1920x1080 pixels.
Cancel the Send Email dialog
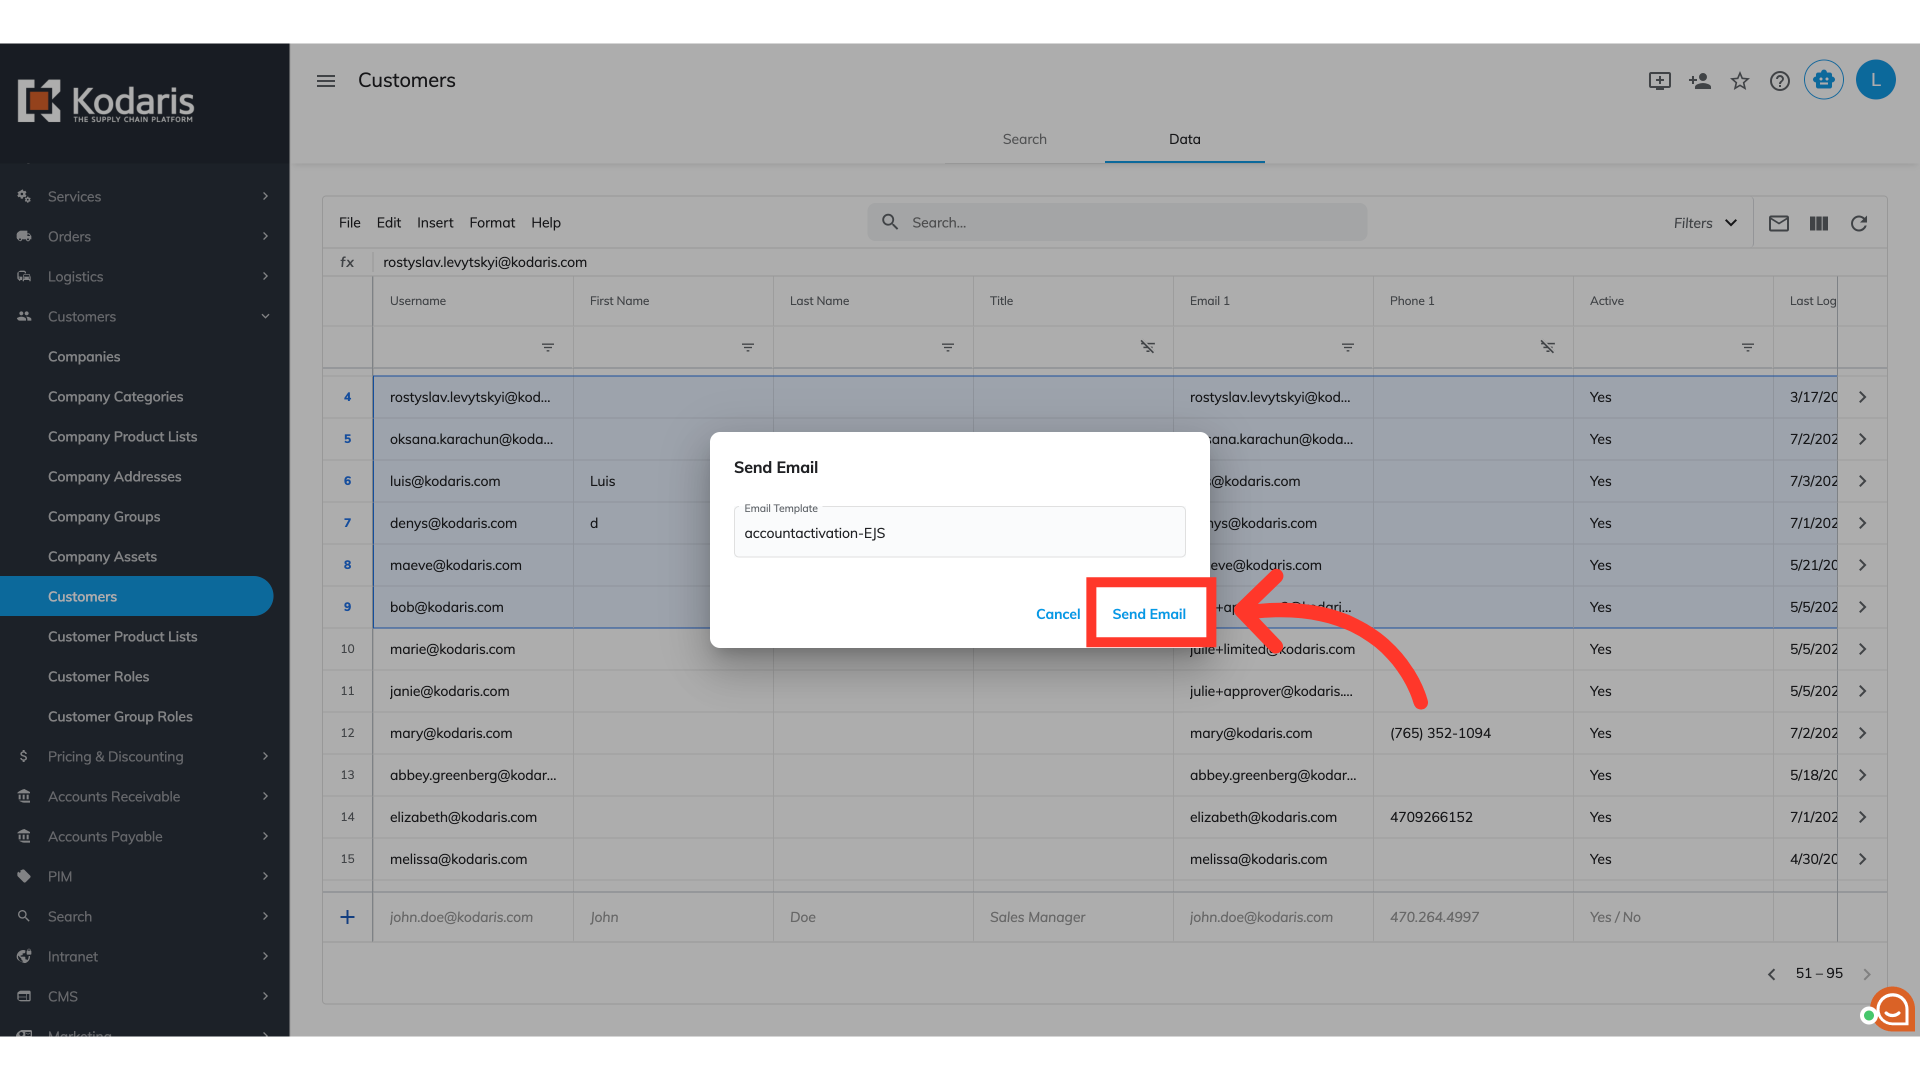point(1057,614)
